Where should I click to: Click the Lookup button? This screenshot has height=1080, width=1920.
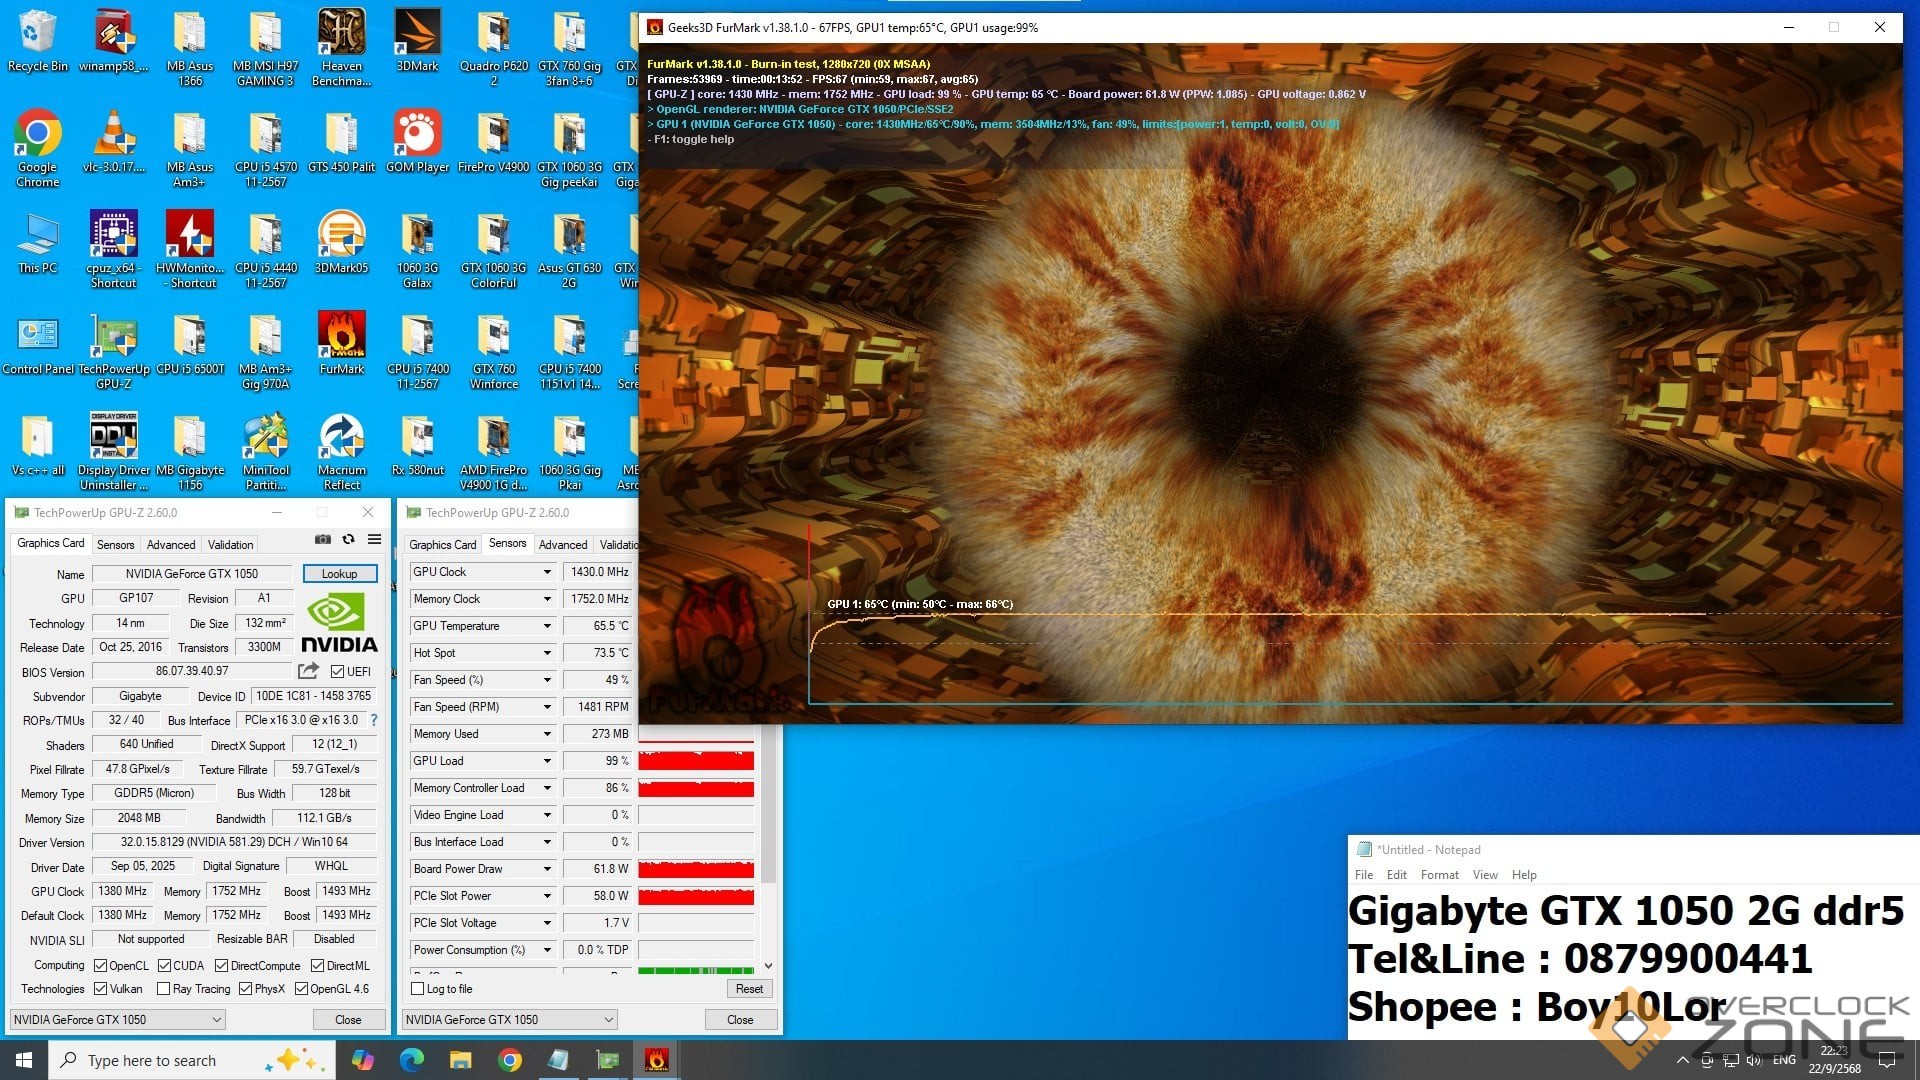[339, 574]
